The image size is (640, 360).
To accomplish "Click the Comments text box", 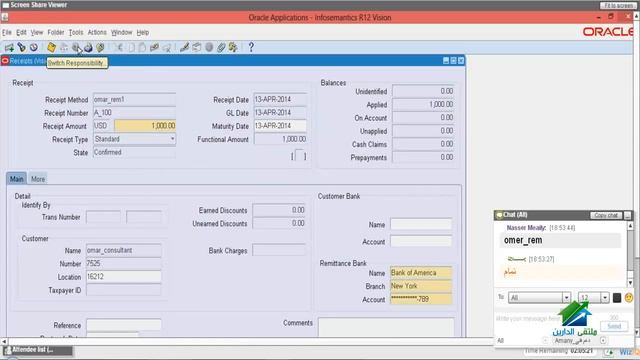I will tap(386, 328).
